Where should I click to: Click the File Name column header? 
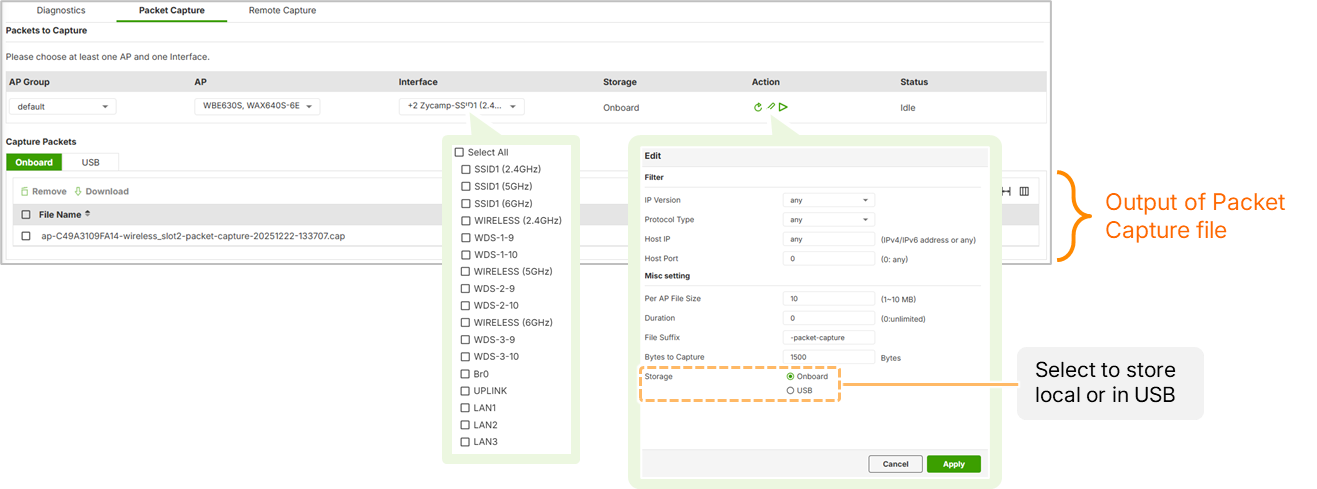[60, 214]
